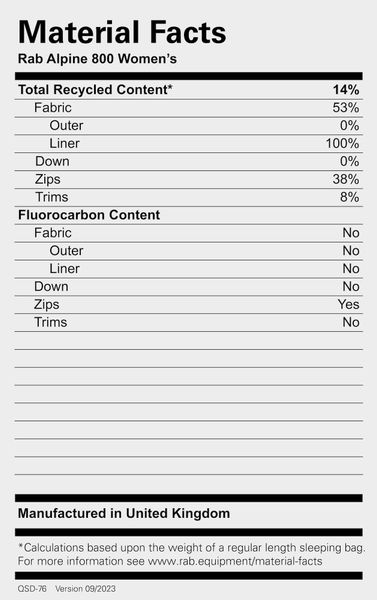377x600 pixels.
Task: Select the Yes value for fluorocarbon Zips
Action: tap(348, 304)
